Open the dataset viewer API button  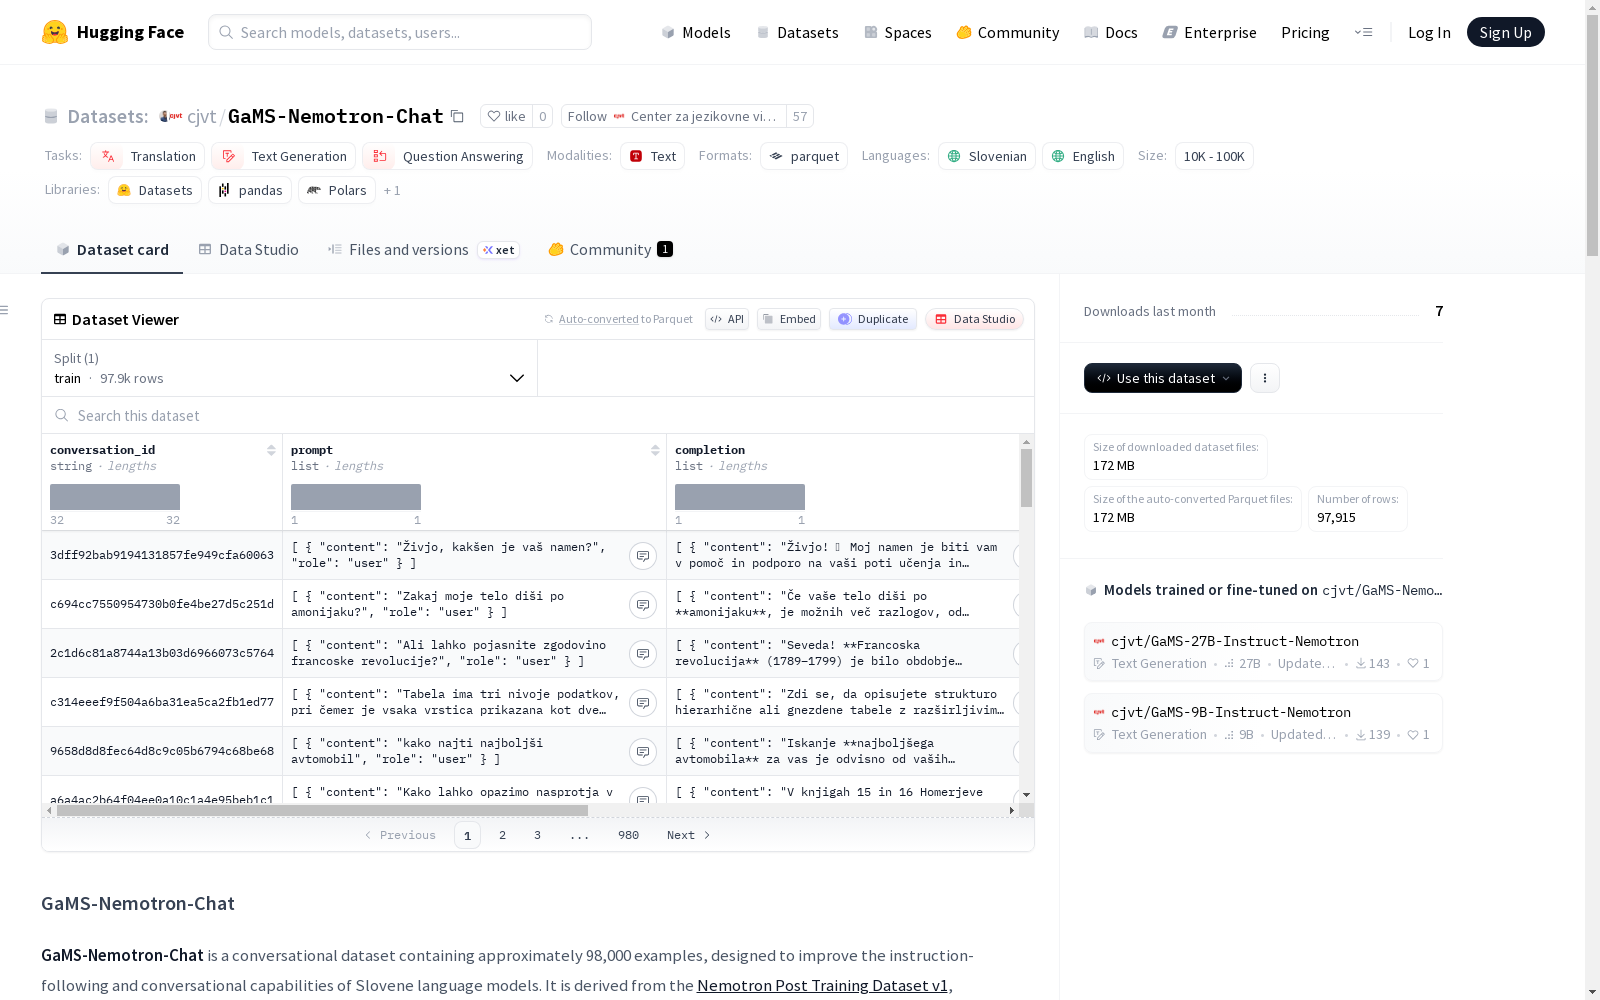[x=727, y=319]
